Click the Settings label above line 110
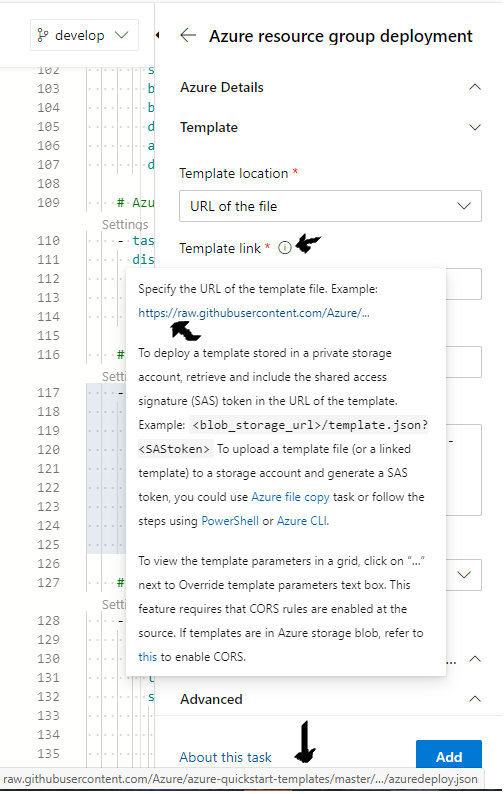This screenshot has height=794, width=504. (125, 224)
